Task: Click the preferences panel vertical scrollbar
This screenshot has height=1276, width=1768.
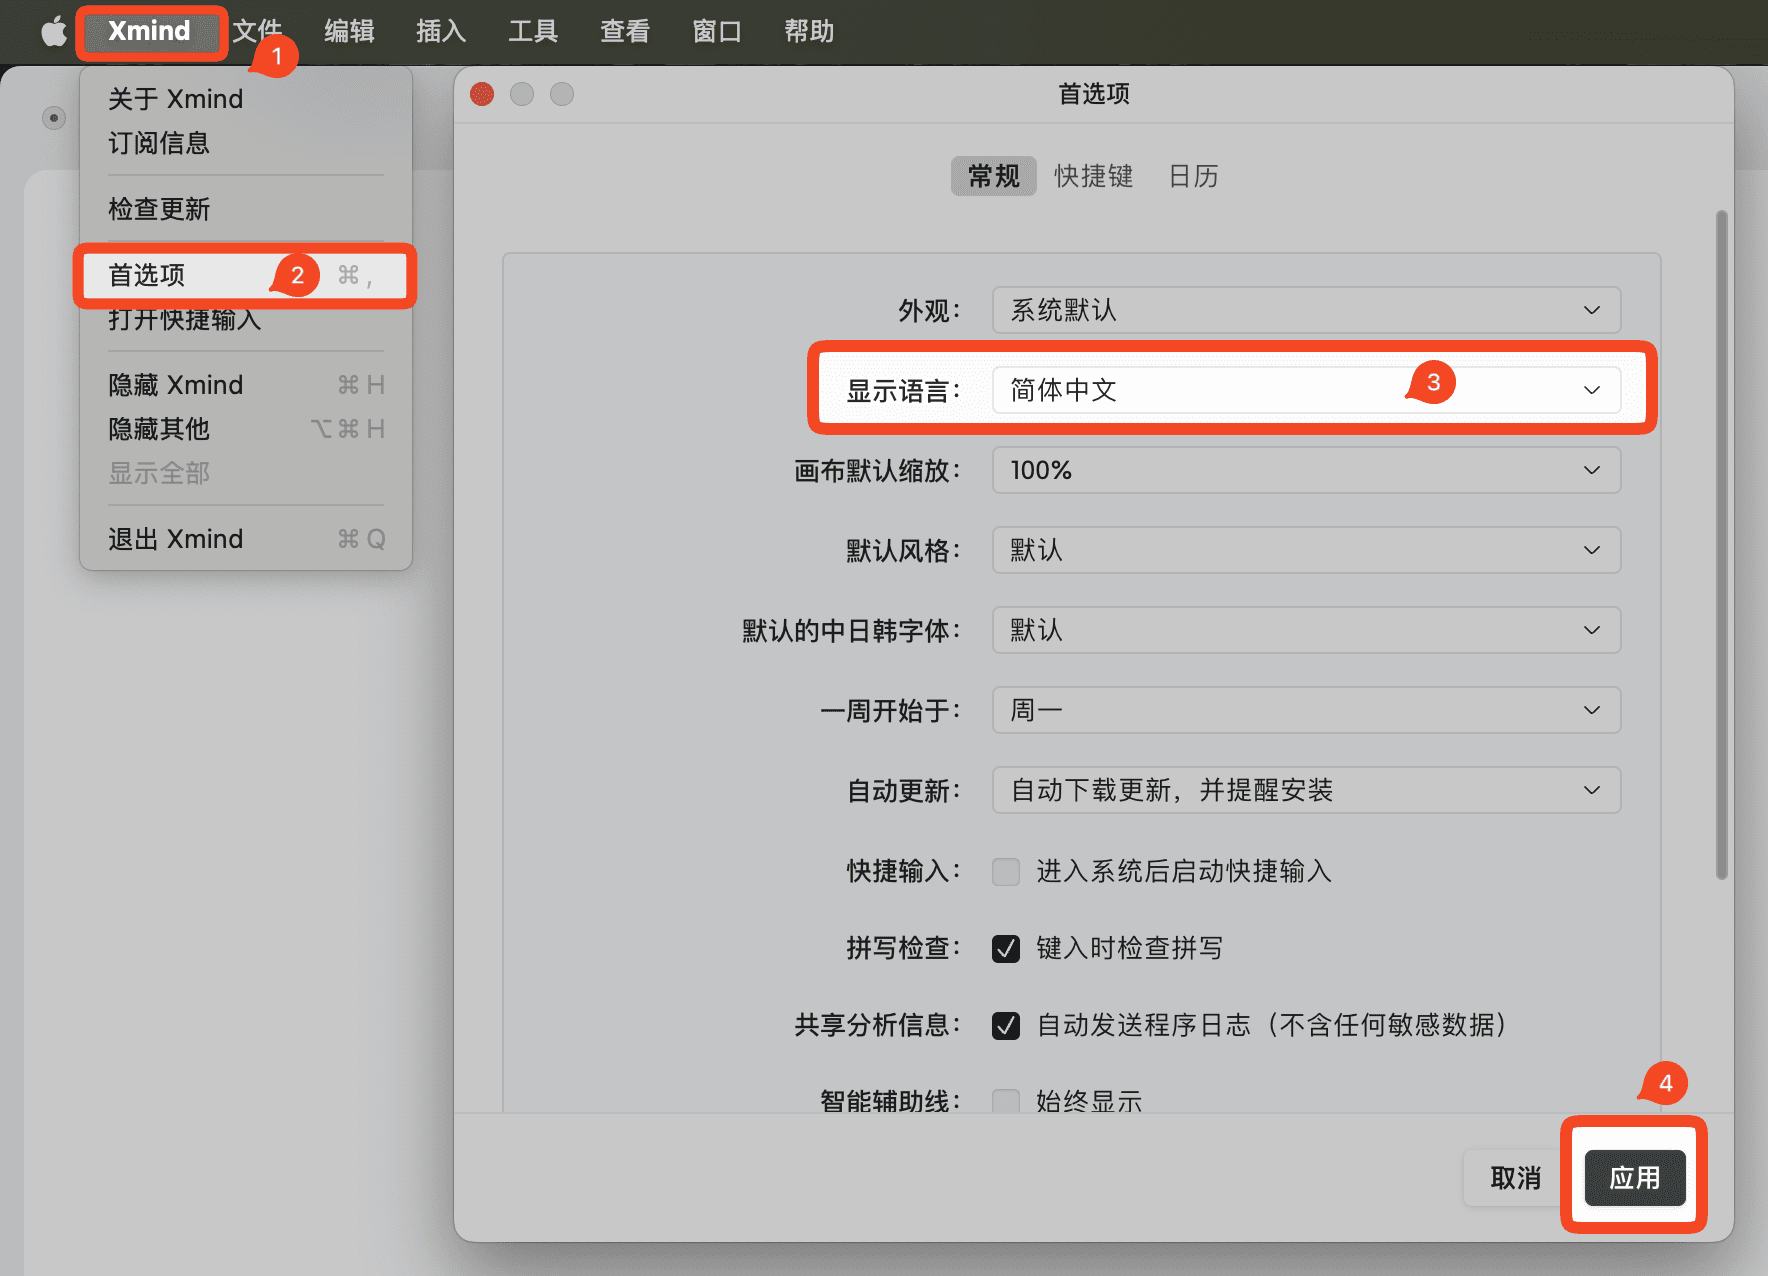Action: [1722, 545]
